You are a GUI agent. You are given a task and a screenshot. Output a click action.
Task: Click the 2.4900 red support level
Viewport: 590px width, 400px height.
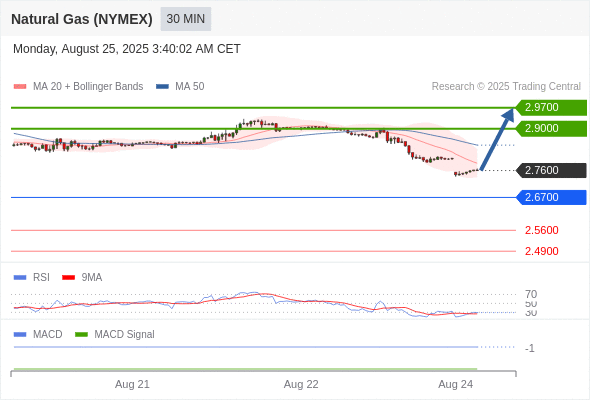[541, 251]
